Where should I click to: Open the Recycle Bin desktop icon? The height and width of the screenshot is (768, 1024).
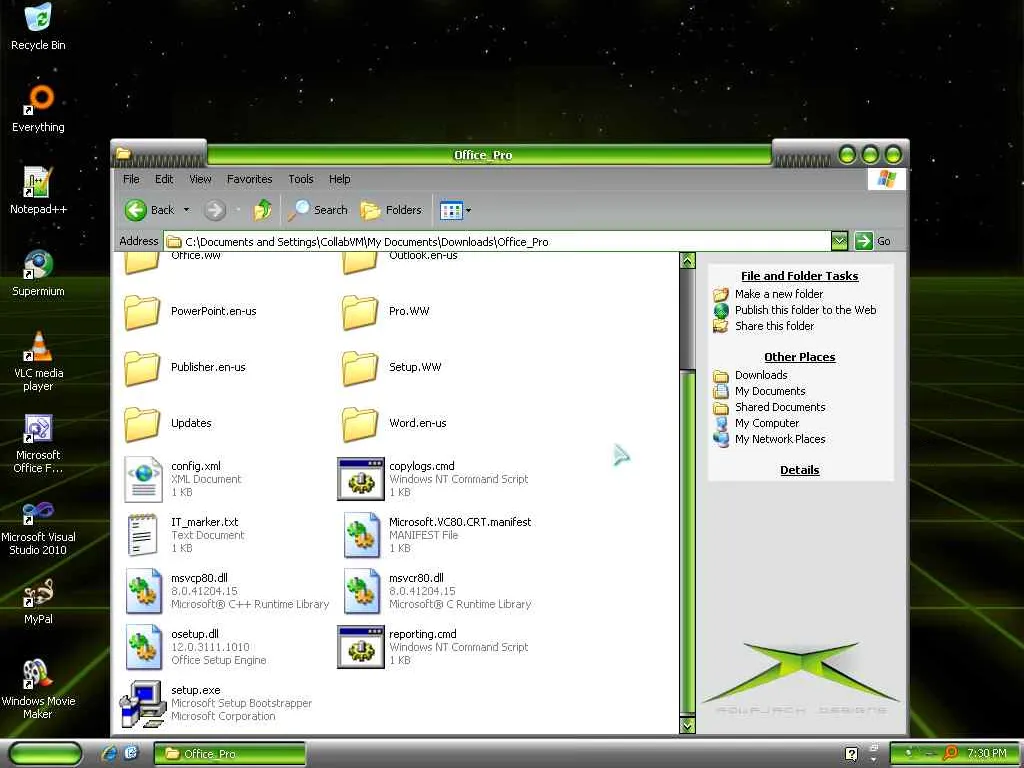38,26
